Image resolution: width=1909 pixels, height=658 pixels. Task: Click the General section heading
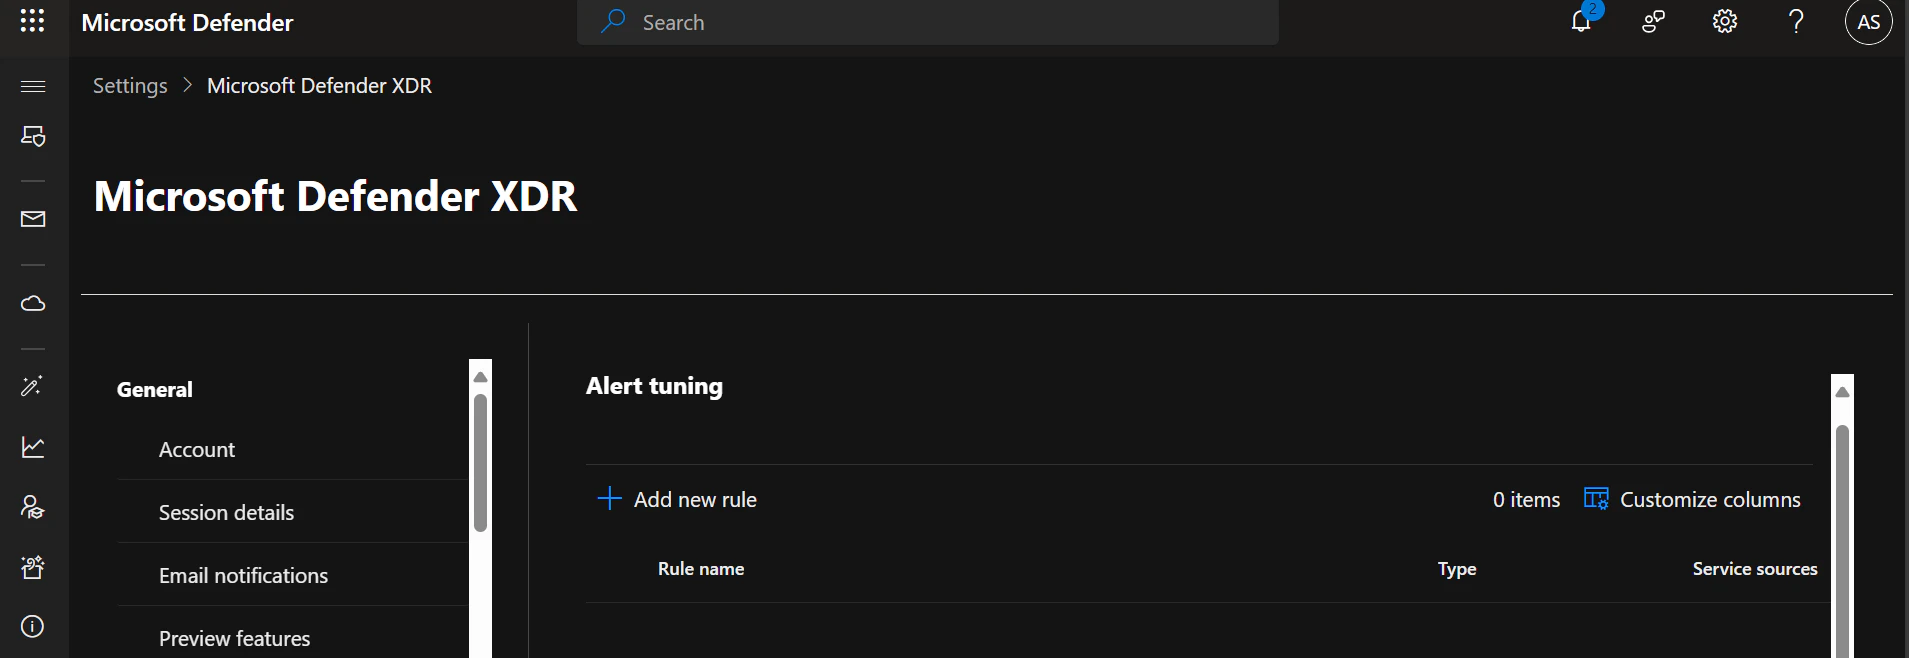tap(155, 390)
